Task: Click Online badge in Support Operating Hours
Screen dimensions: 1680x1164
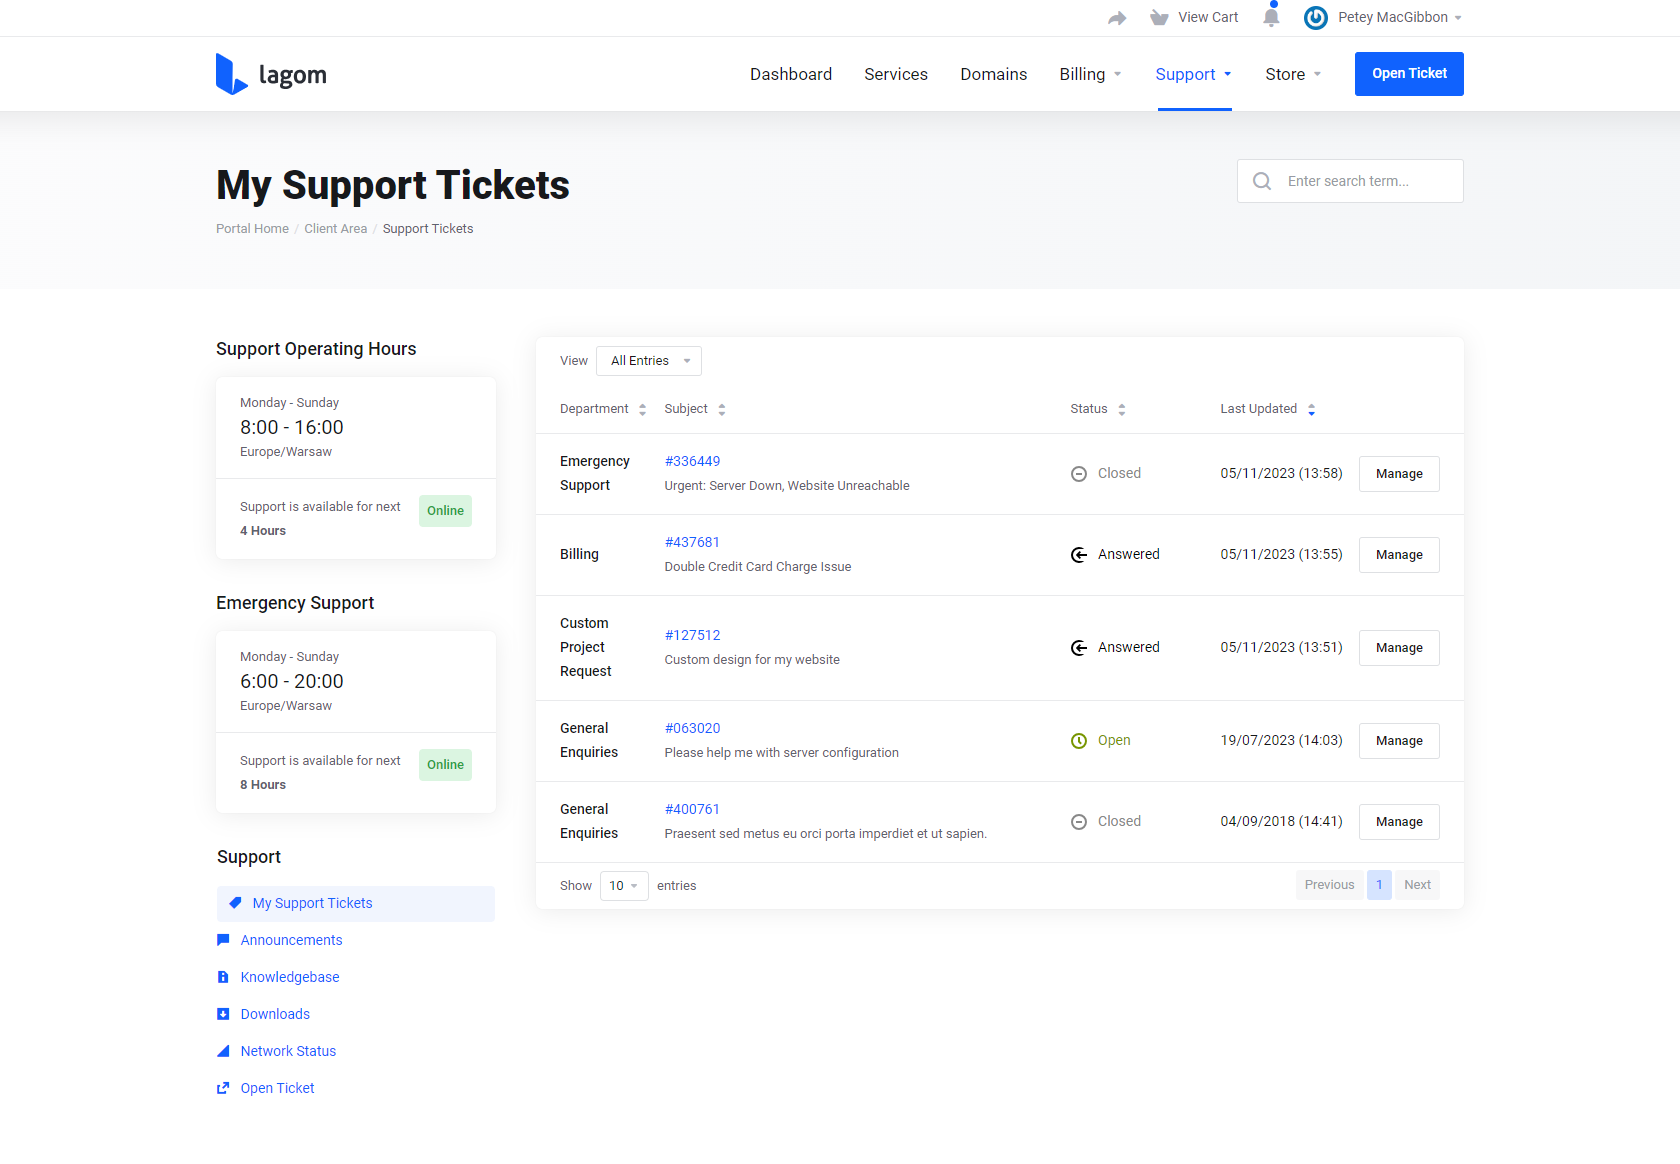Action: [445, 511]
